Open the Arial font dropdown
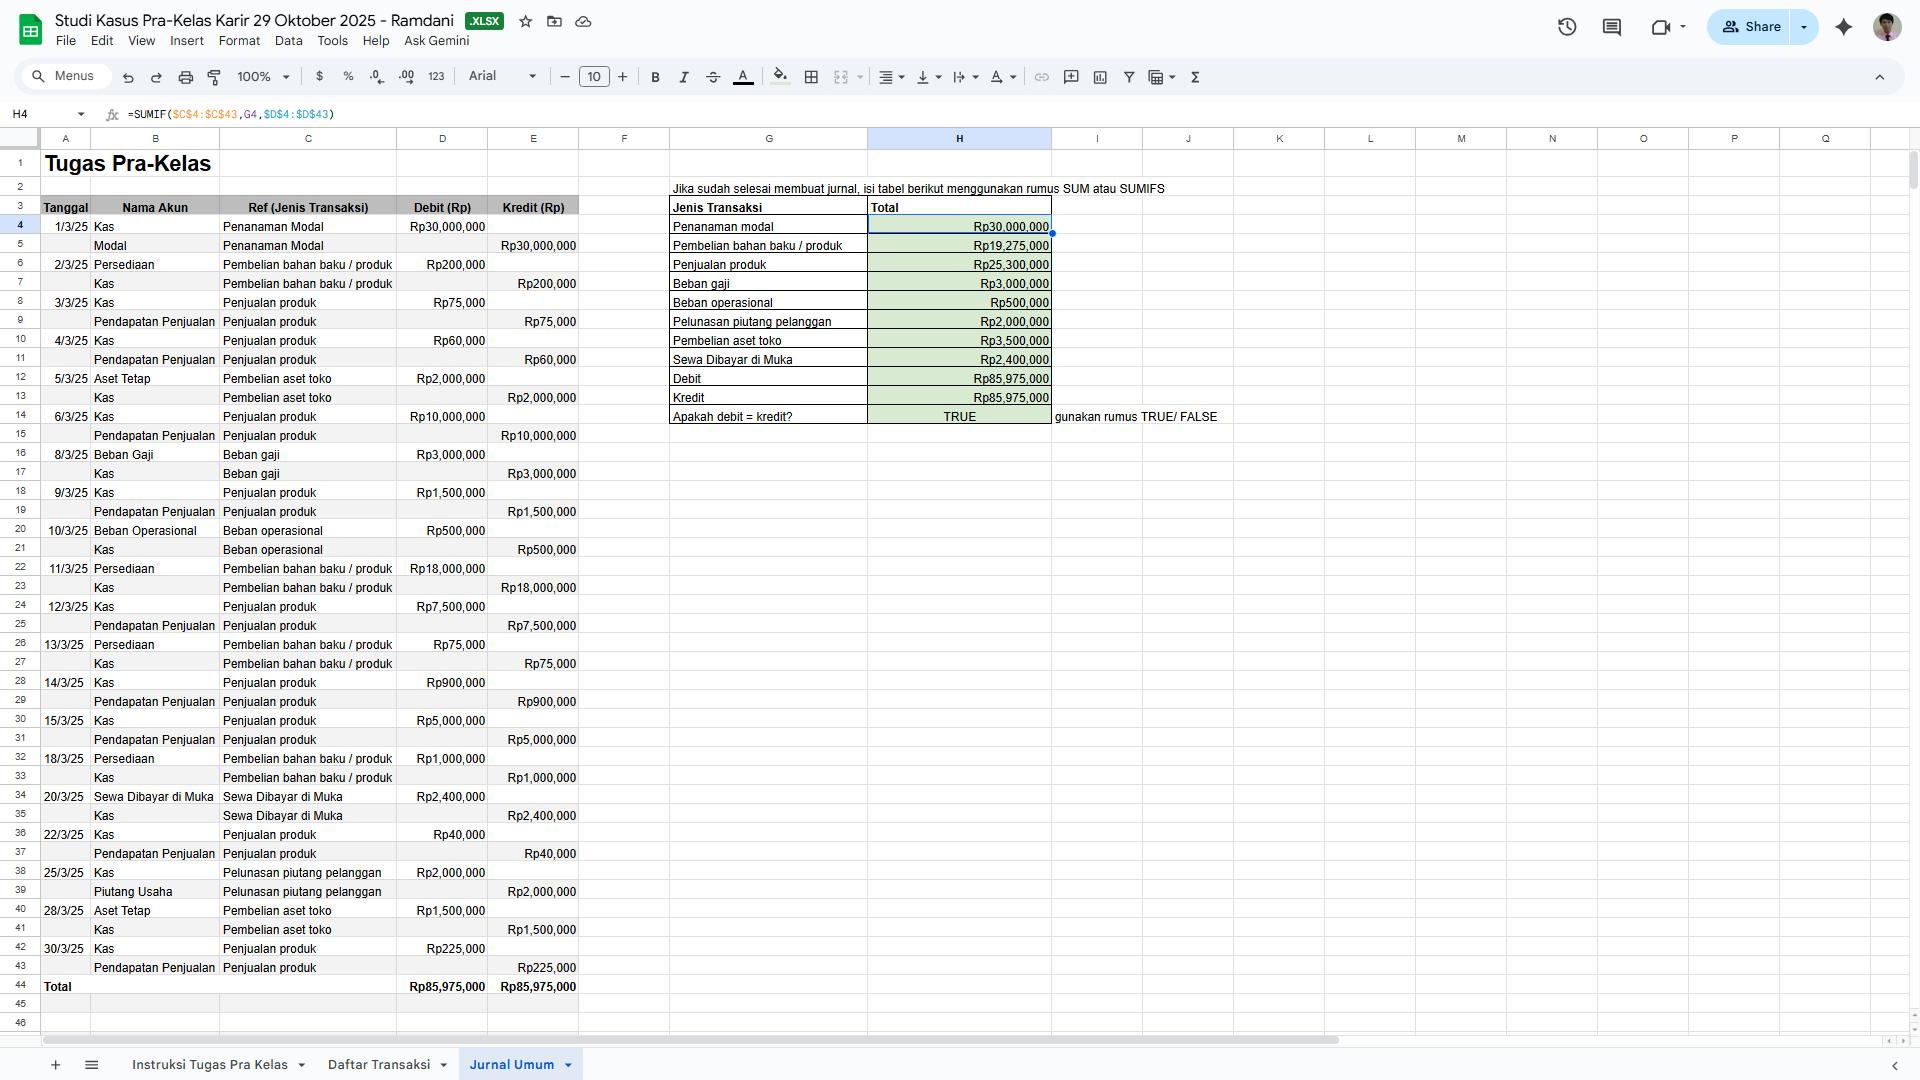Viewport: 1920px width, 1080px height. (502, 77)
